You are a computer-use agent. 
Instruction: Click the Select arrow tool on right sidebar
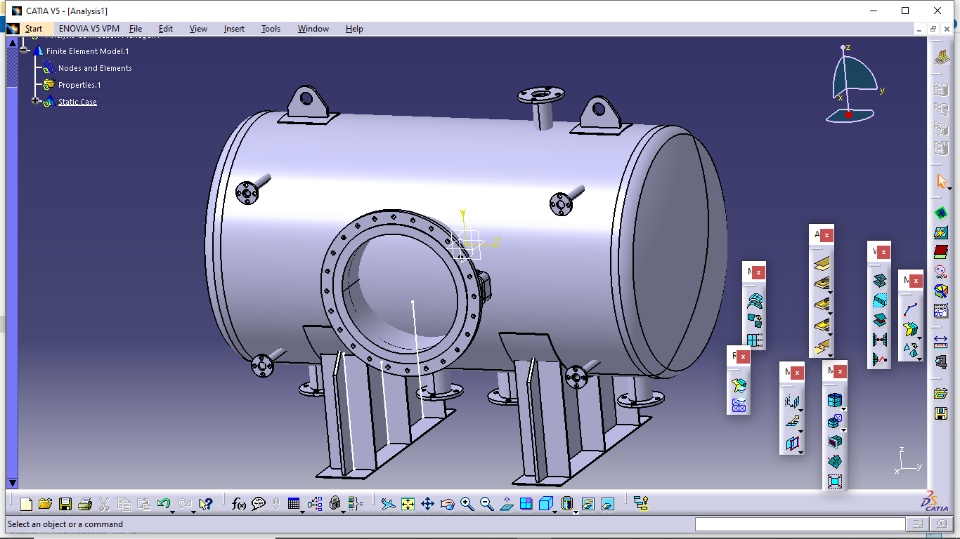[941, 181]
